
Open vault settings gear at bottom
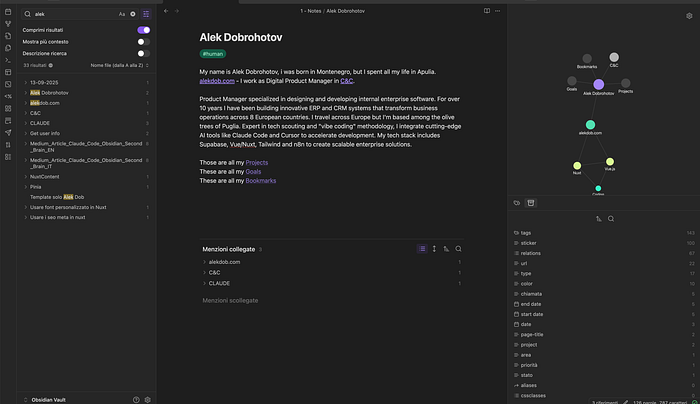click(148, 400)
